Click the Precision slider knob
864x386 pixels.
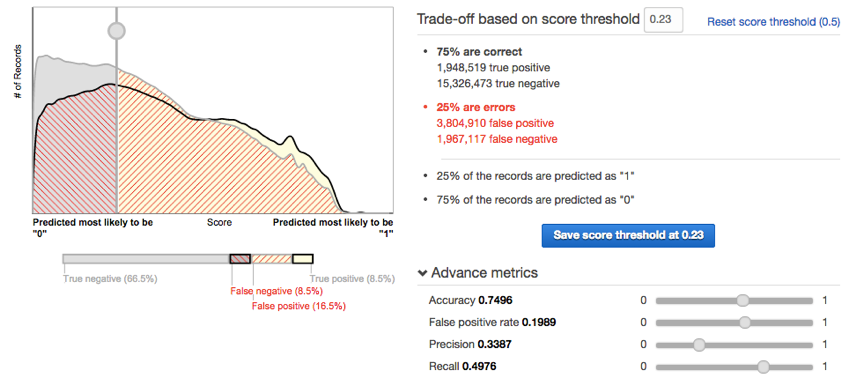[699, 345]
